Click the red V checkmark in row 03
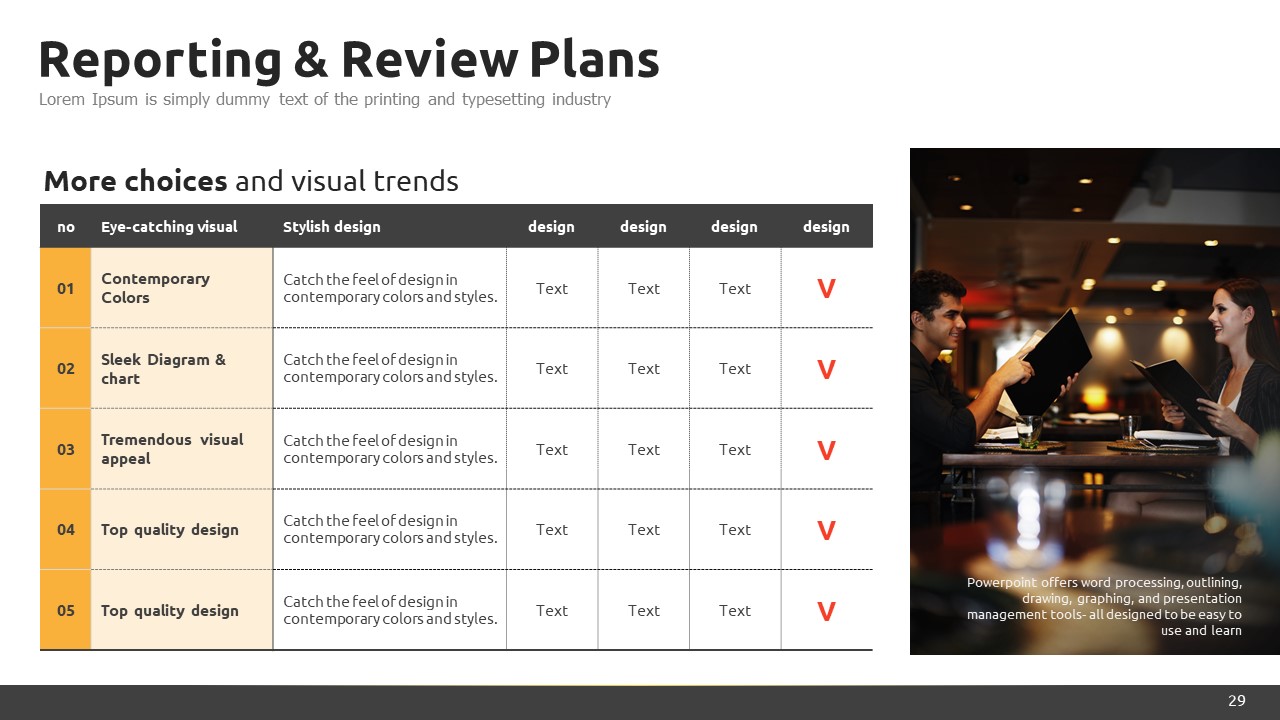1280x720 pixels. coord(826,450)
